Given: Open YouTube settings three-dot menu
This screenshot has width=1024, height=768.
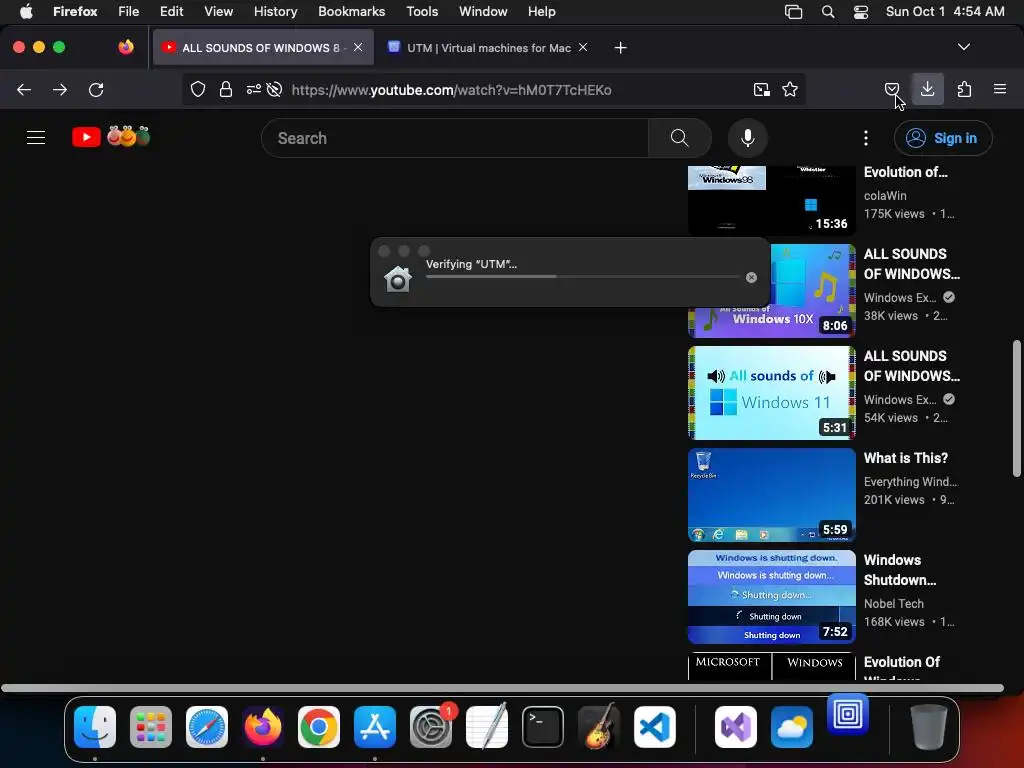Looking at the screenshot, I should click(x=865, y=138).
